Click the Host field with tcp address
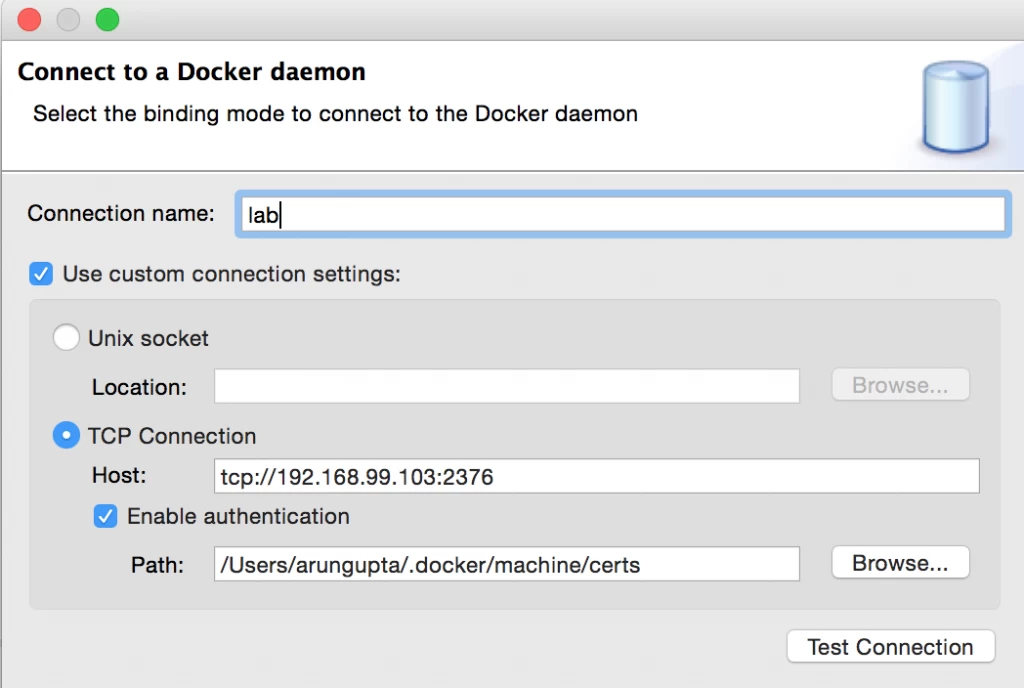Image resolution: width=1024 pixels, height=688 pixels. [596, 476]
